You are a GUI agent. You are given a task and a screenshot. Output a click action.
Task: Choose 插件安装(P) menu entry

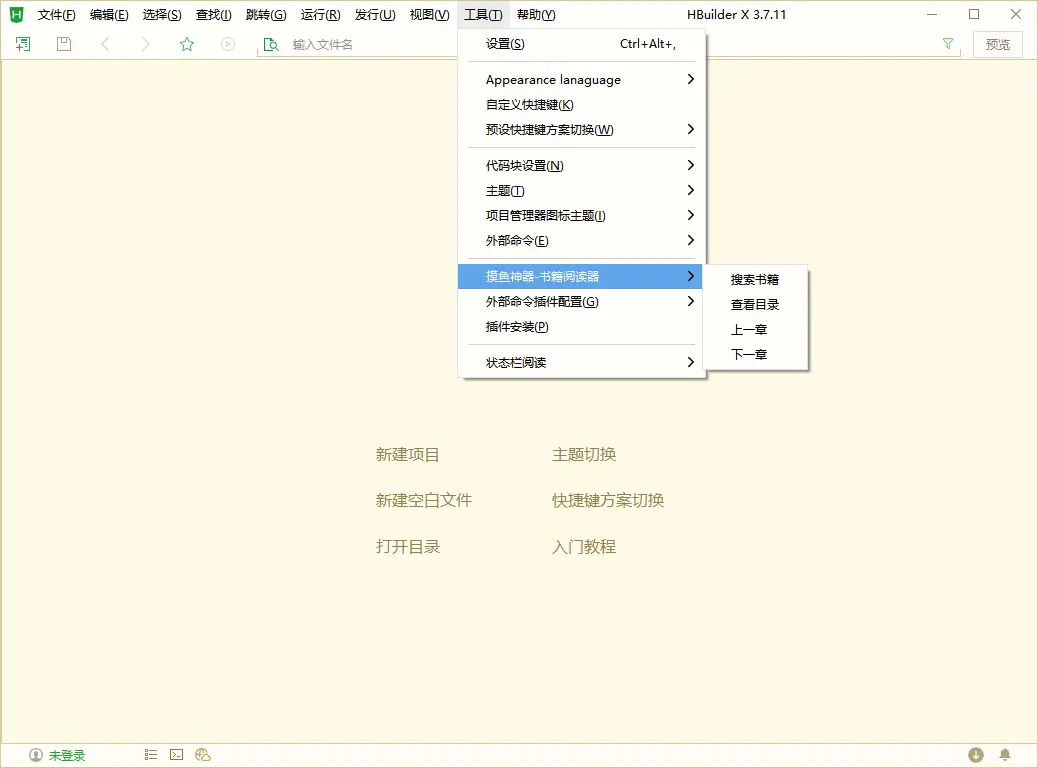582,326
